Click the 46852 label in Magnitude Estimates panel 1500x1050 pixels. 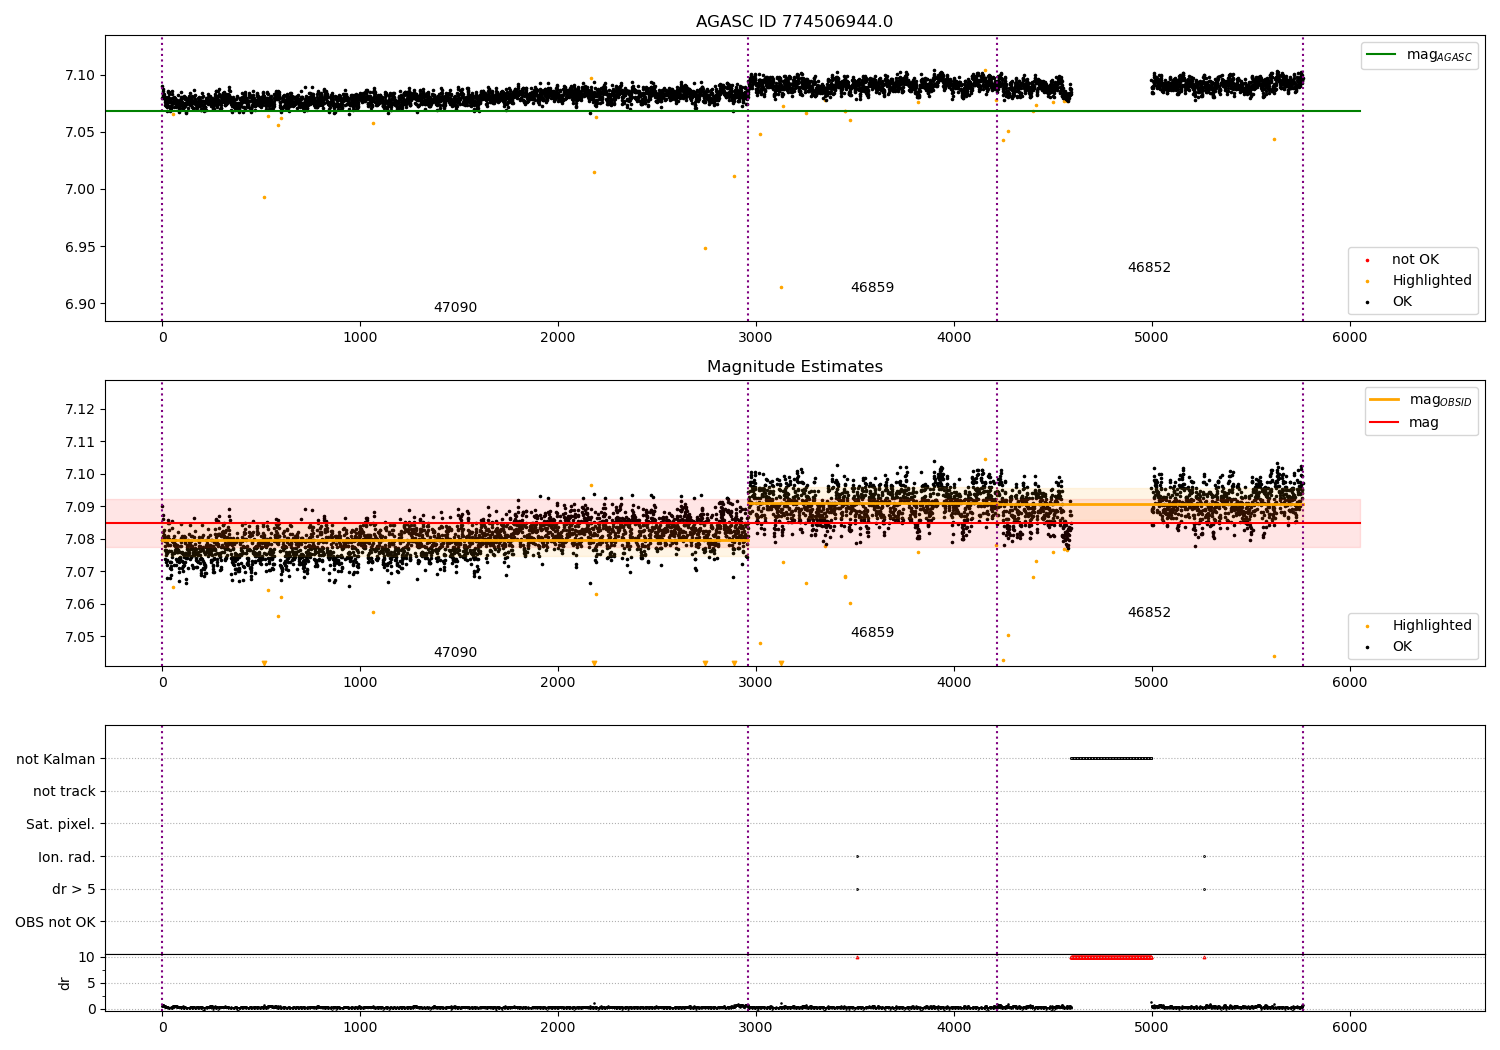[x=1149, y=613]
